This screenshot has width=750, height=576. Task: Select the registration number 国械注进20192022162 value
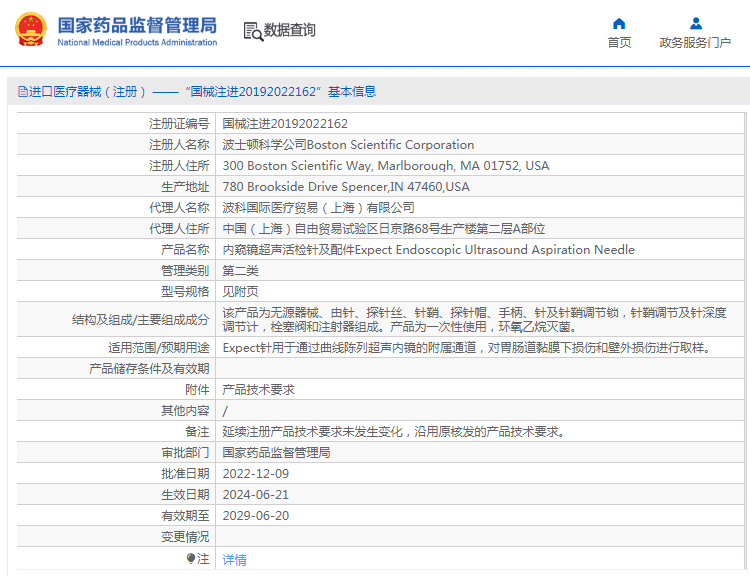[x=285, y=123]
